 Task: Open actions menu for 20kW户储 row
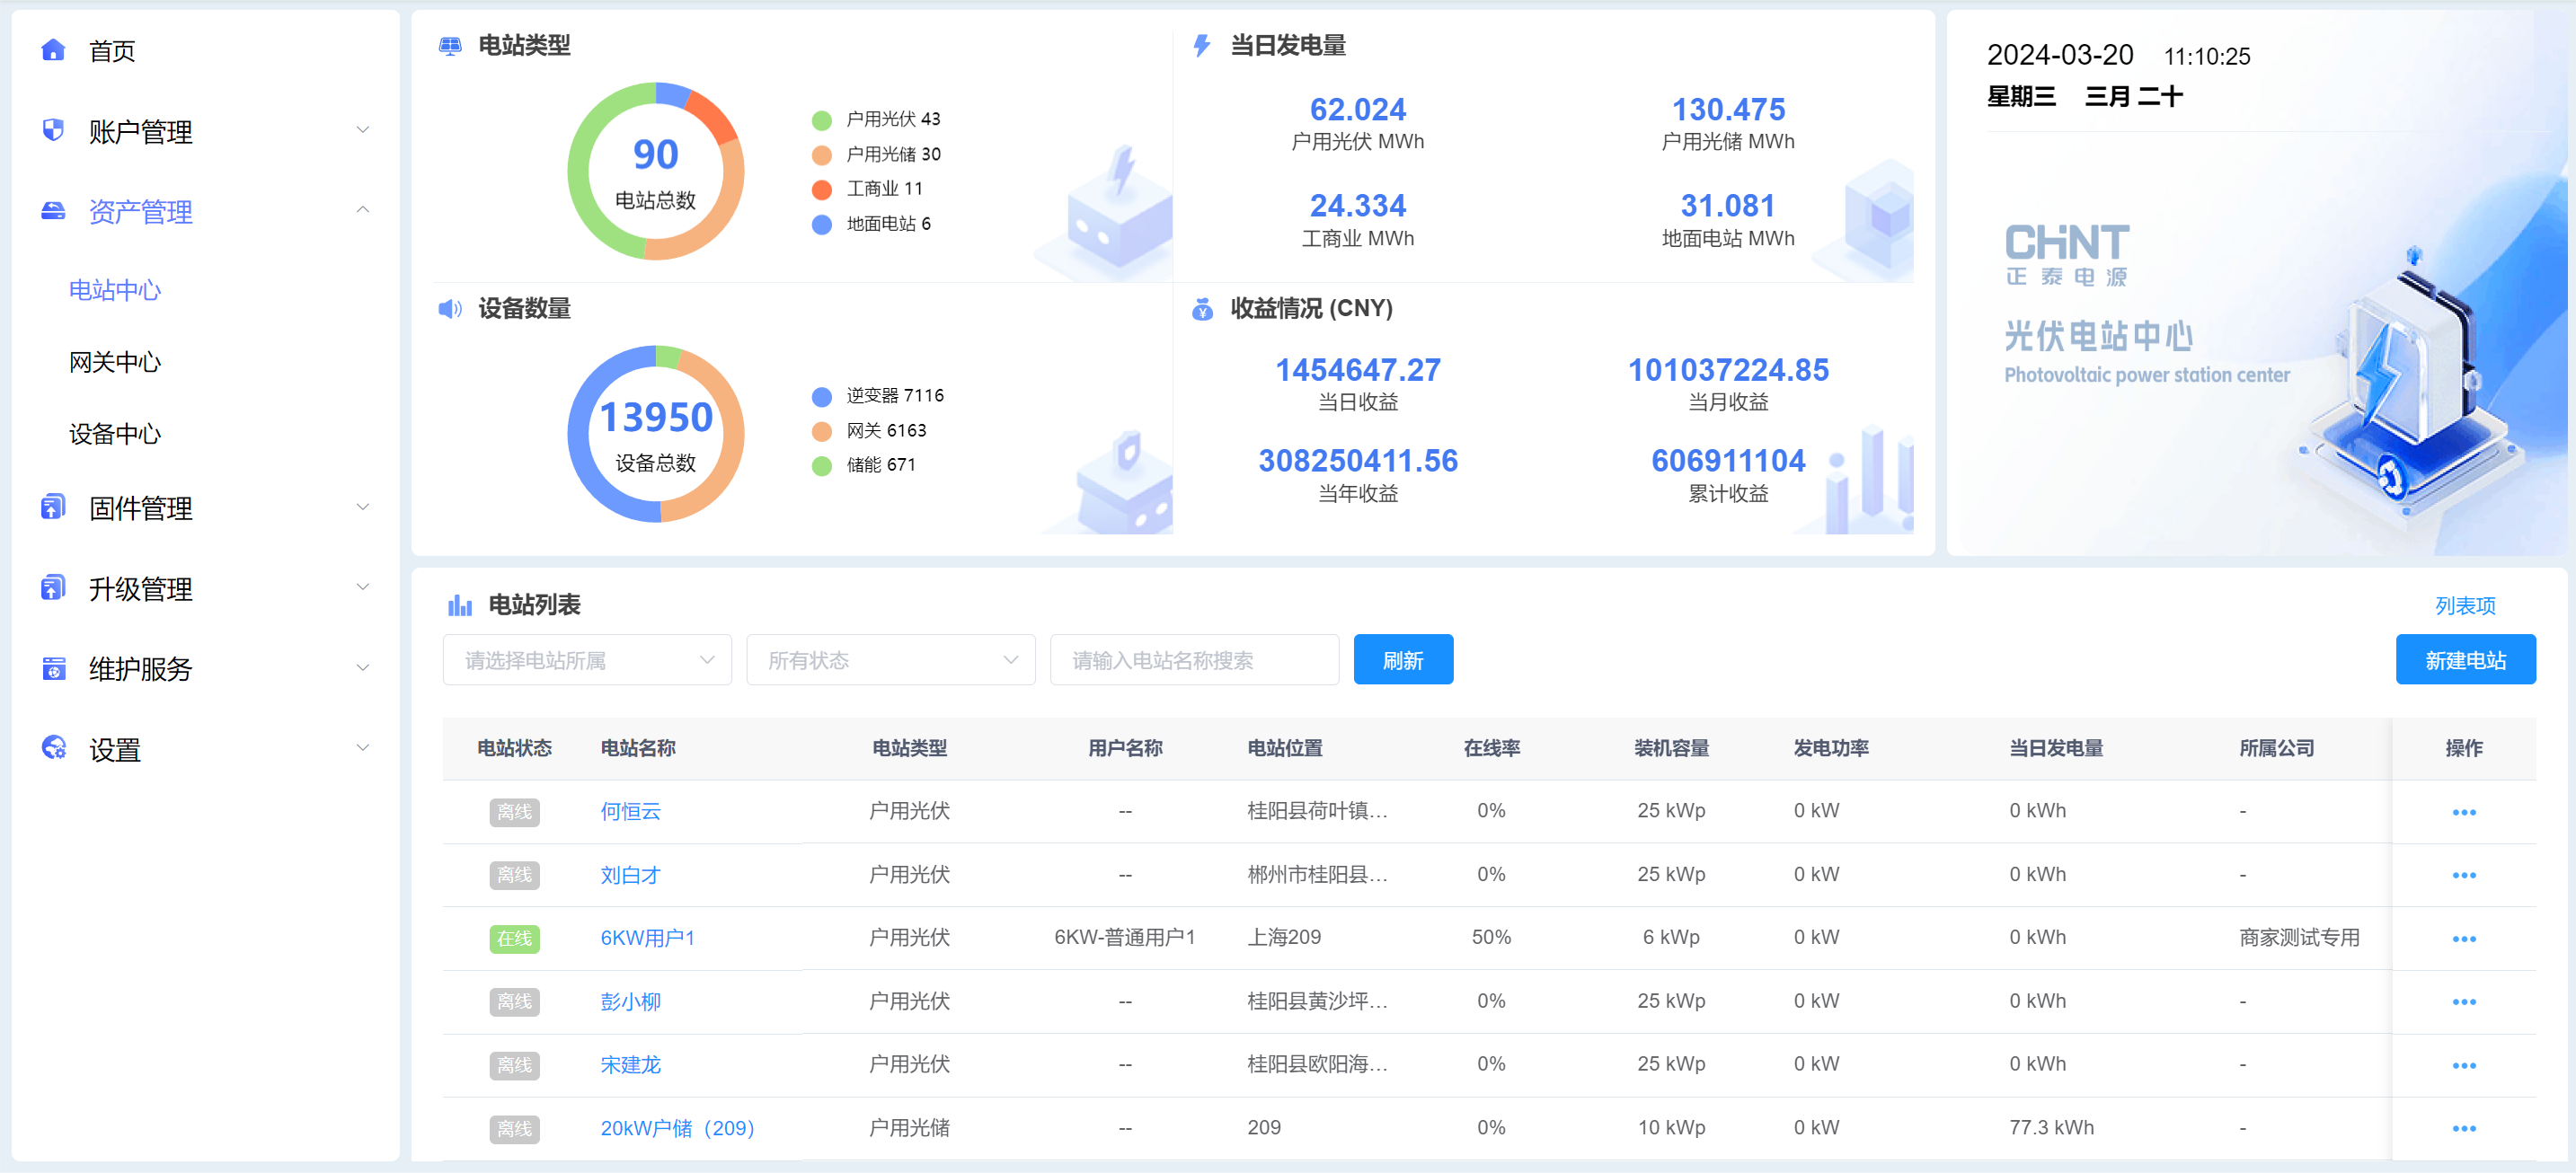point(2463,1129)
